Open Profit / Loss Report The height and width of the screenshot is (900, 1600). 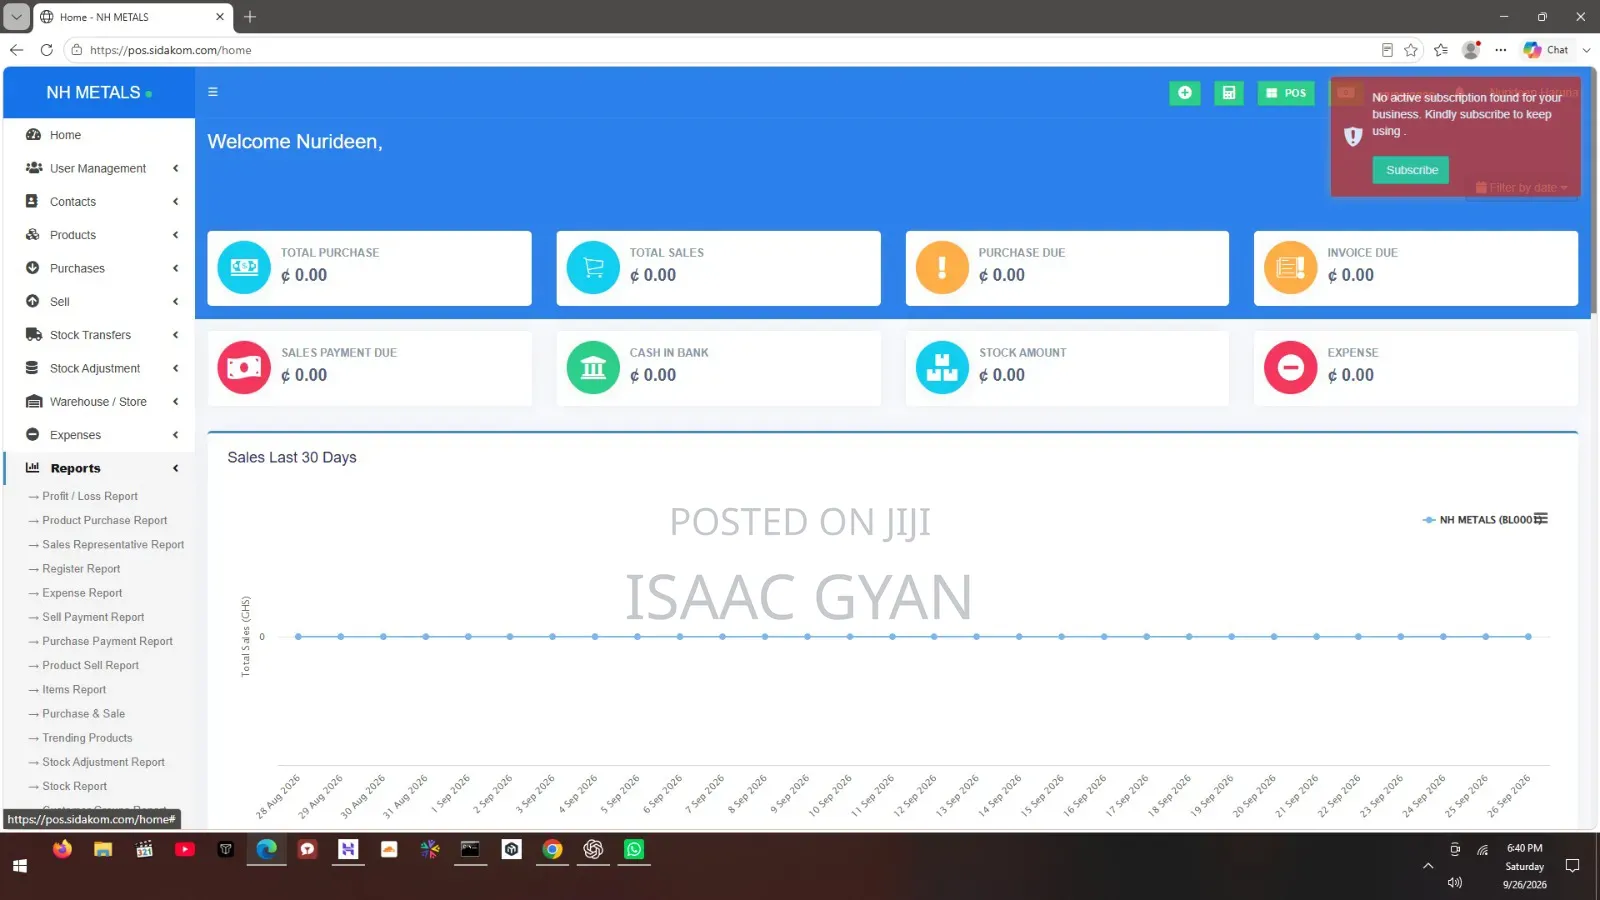(x=90, y=496)
